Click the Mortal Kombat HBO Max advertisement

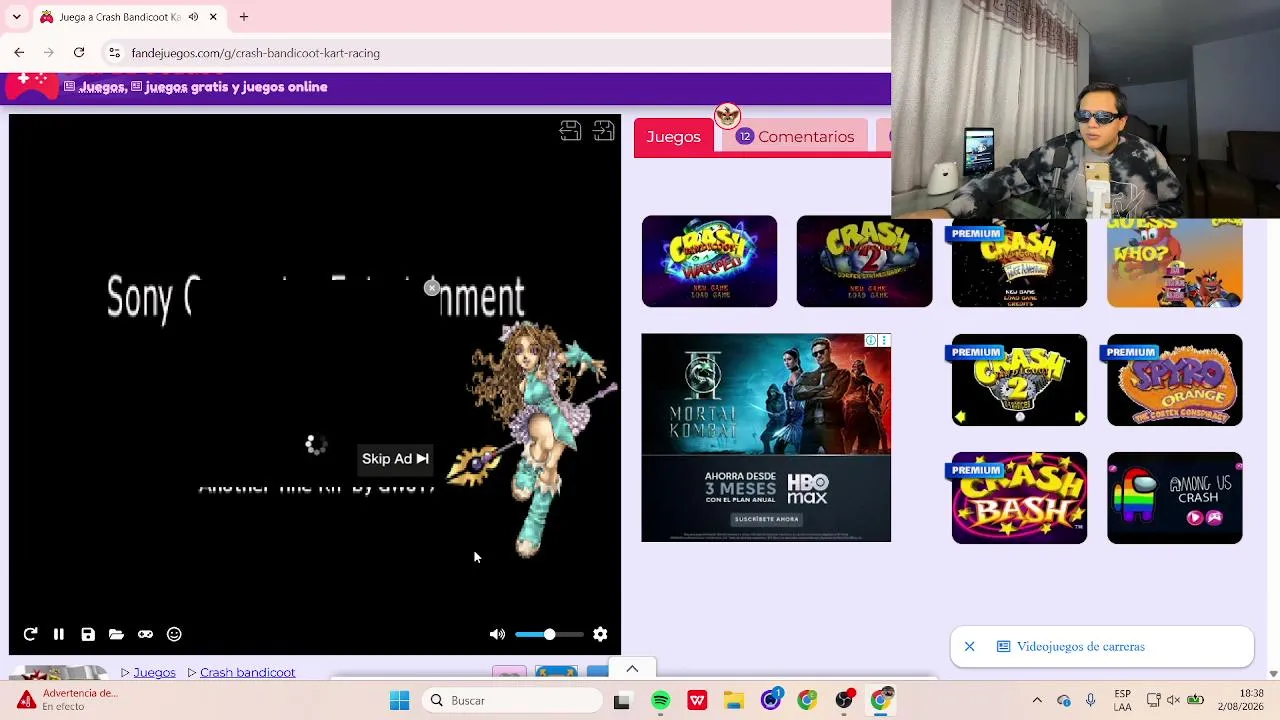766,438
